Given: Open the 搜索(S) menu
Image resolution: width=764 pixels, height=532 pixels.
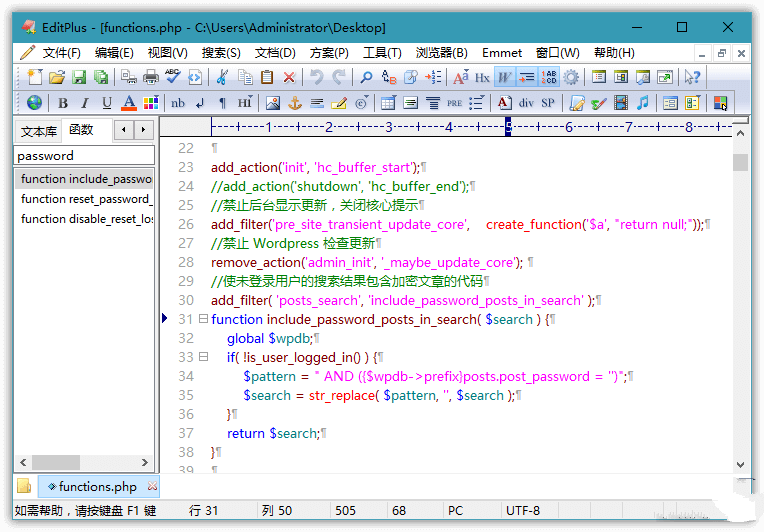Looking at the screenshot, I should click(x=221, y=53).
